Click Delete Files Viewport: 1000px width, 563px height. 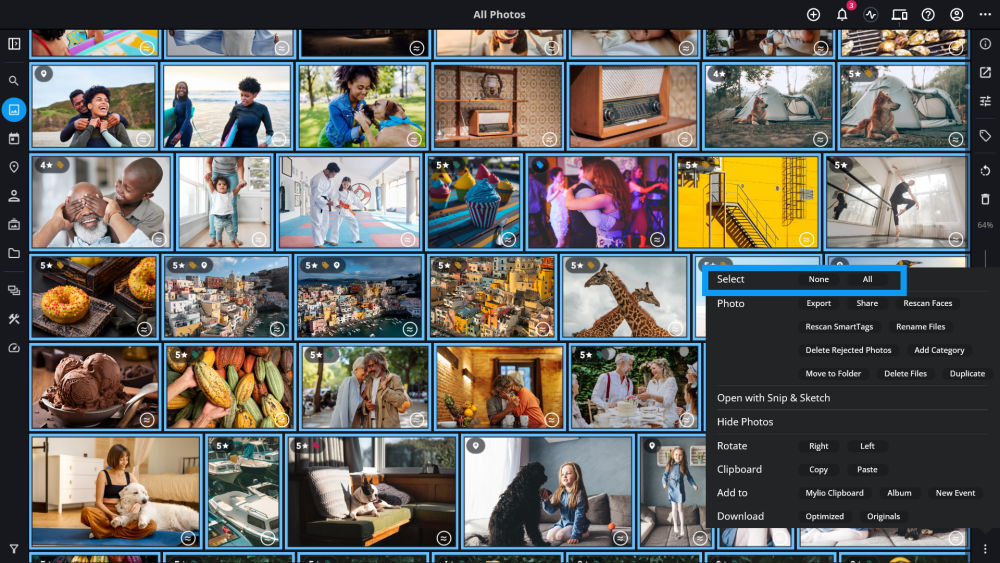tap(905, 374)
